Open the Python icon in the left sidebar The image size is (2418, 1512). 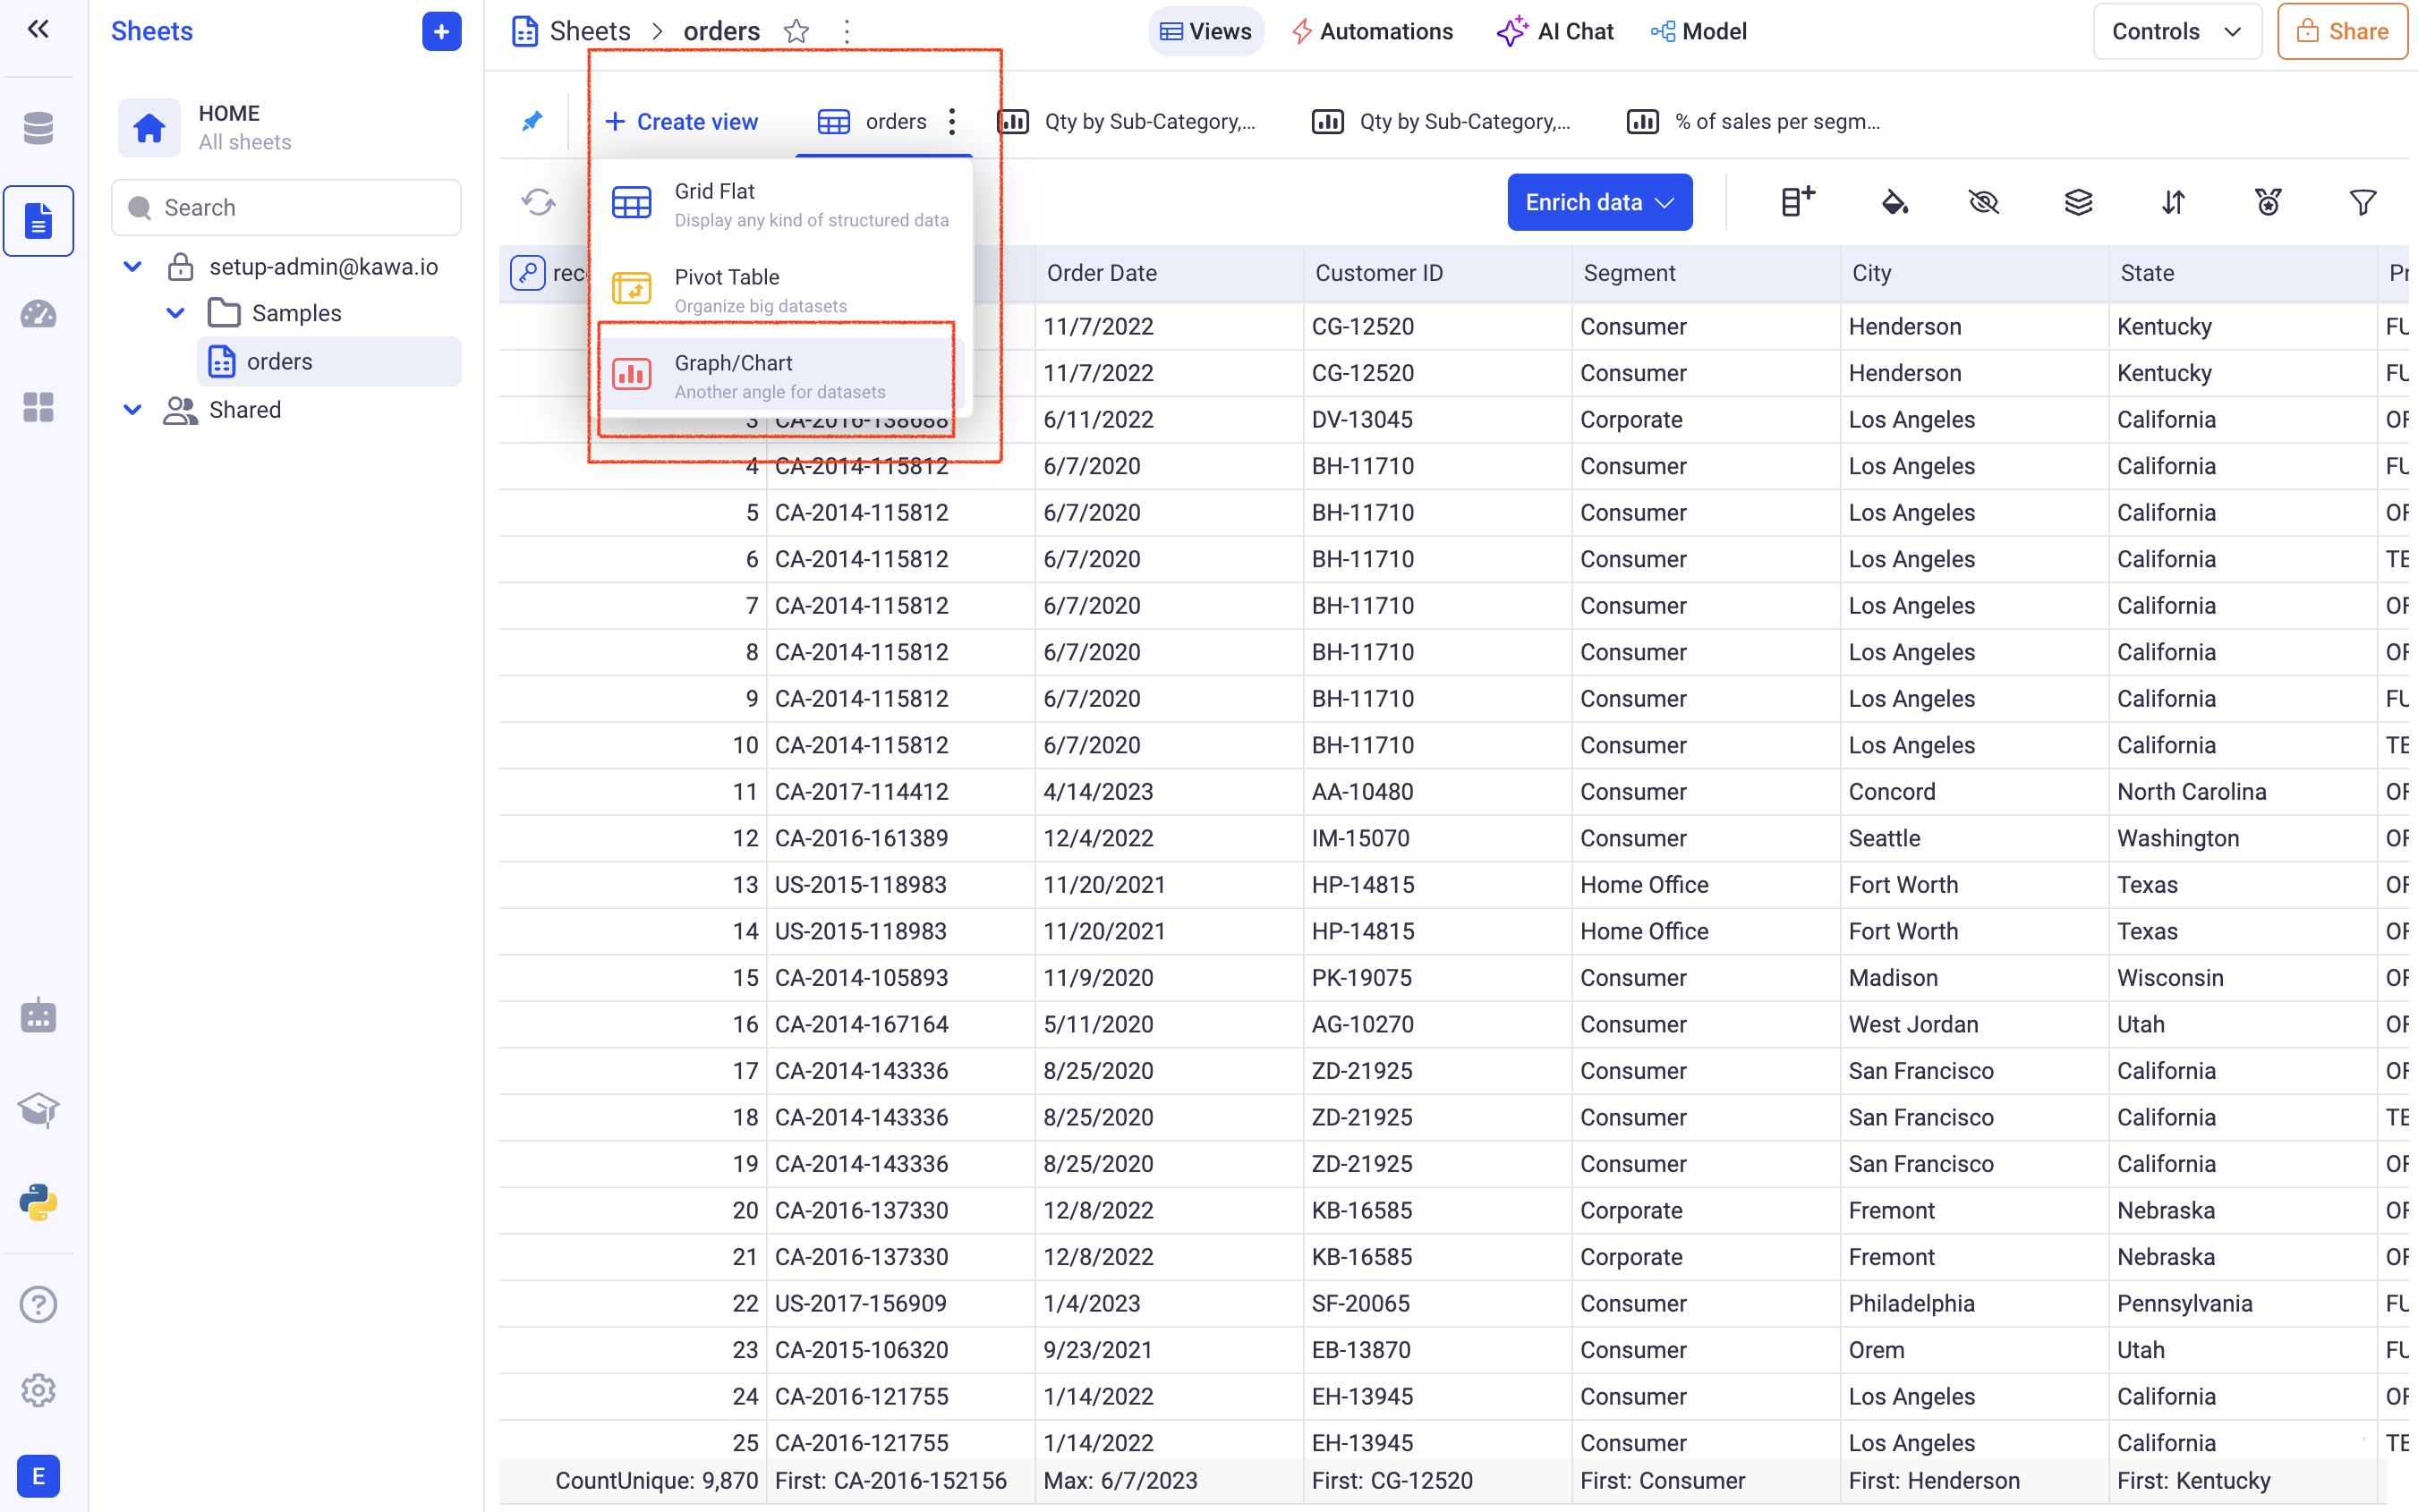pyautogui.click(x=38, y=1202)
